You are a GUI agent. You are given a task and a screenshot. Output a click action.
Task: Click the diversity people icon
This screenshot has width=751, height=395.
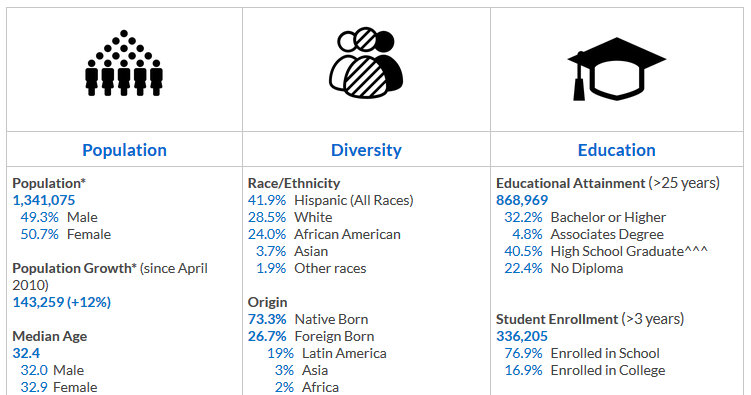click(x=366, y=63)
